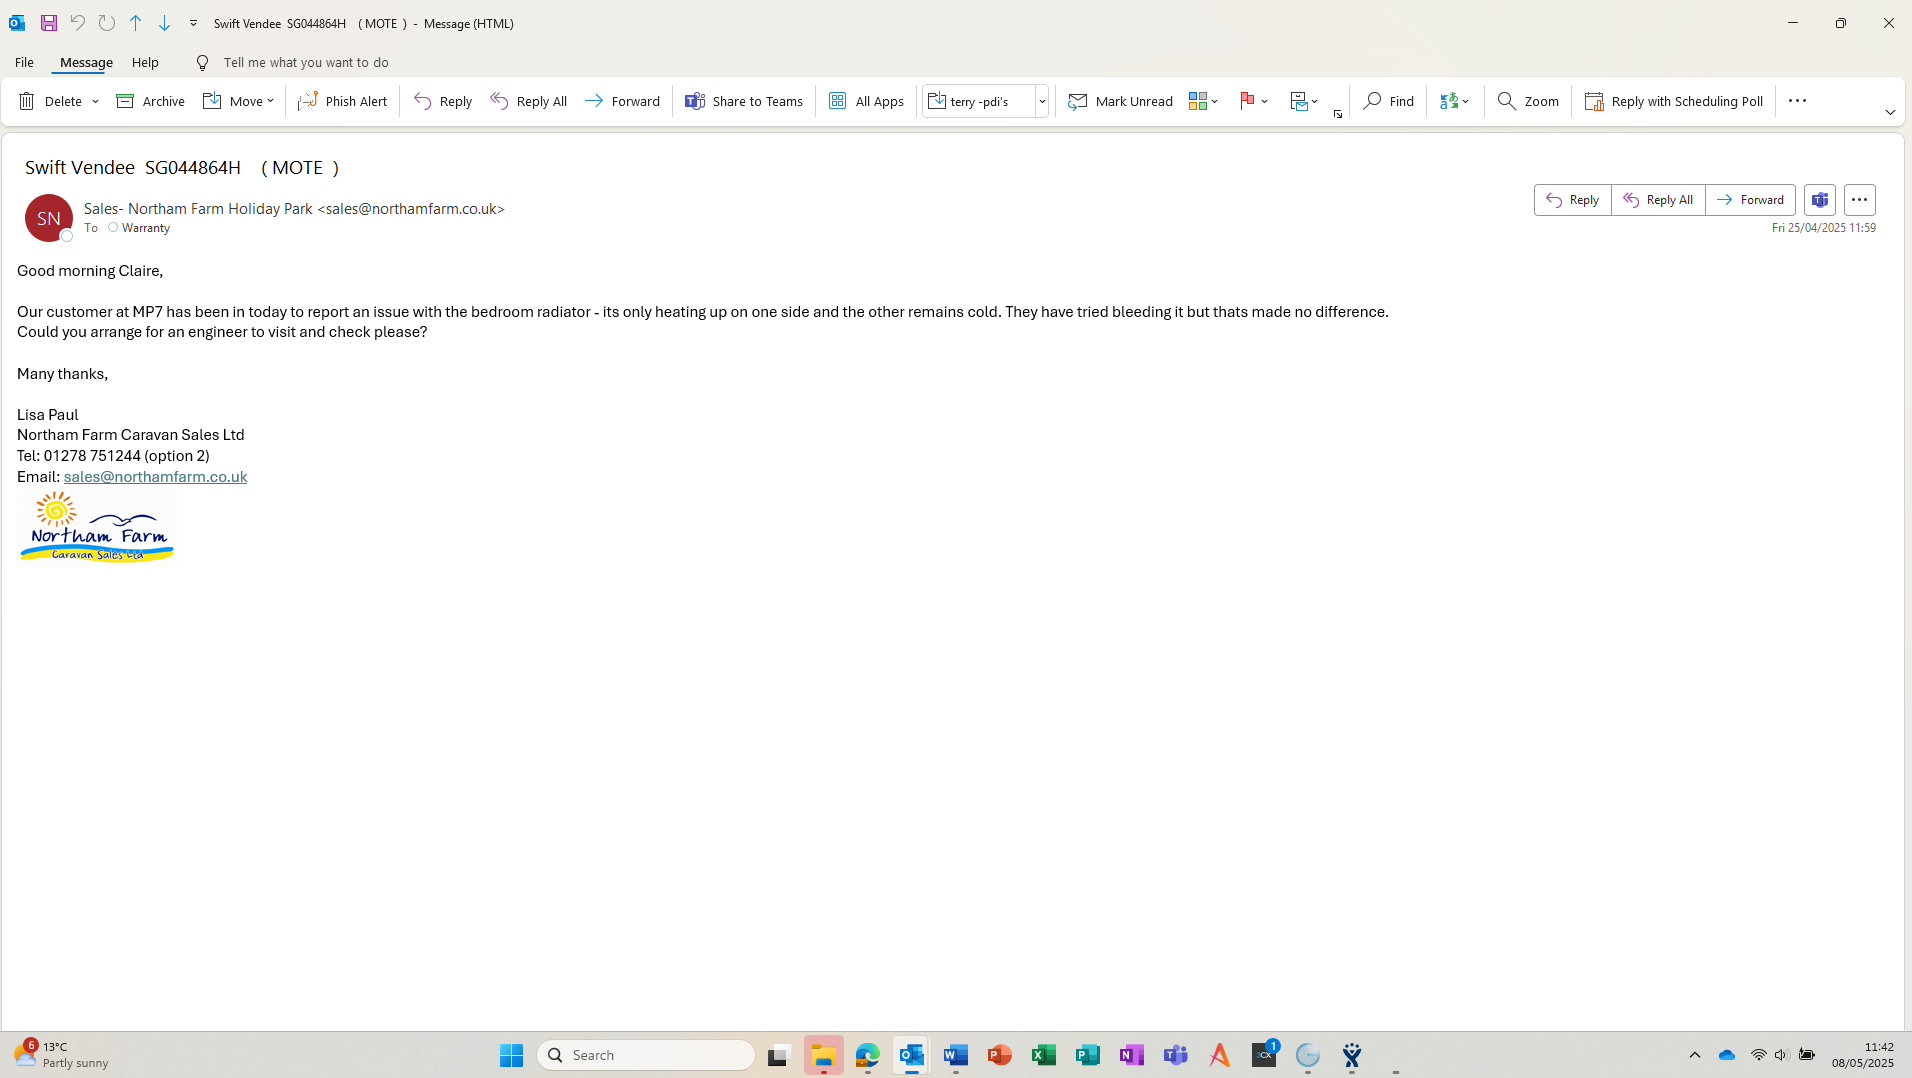
Task: Open the Translate dropdown
Action: pos(1455,101)
